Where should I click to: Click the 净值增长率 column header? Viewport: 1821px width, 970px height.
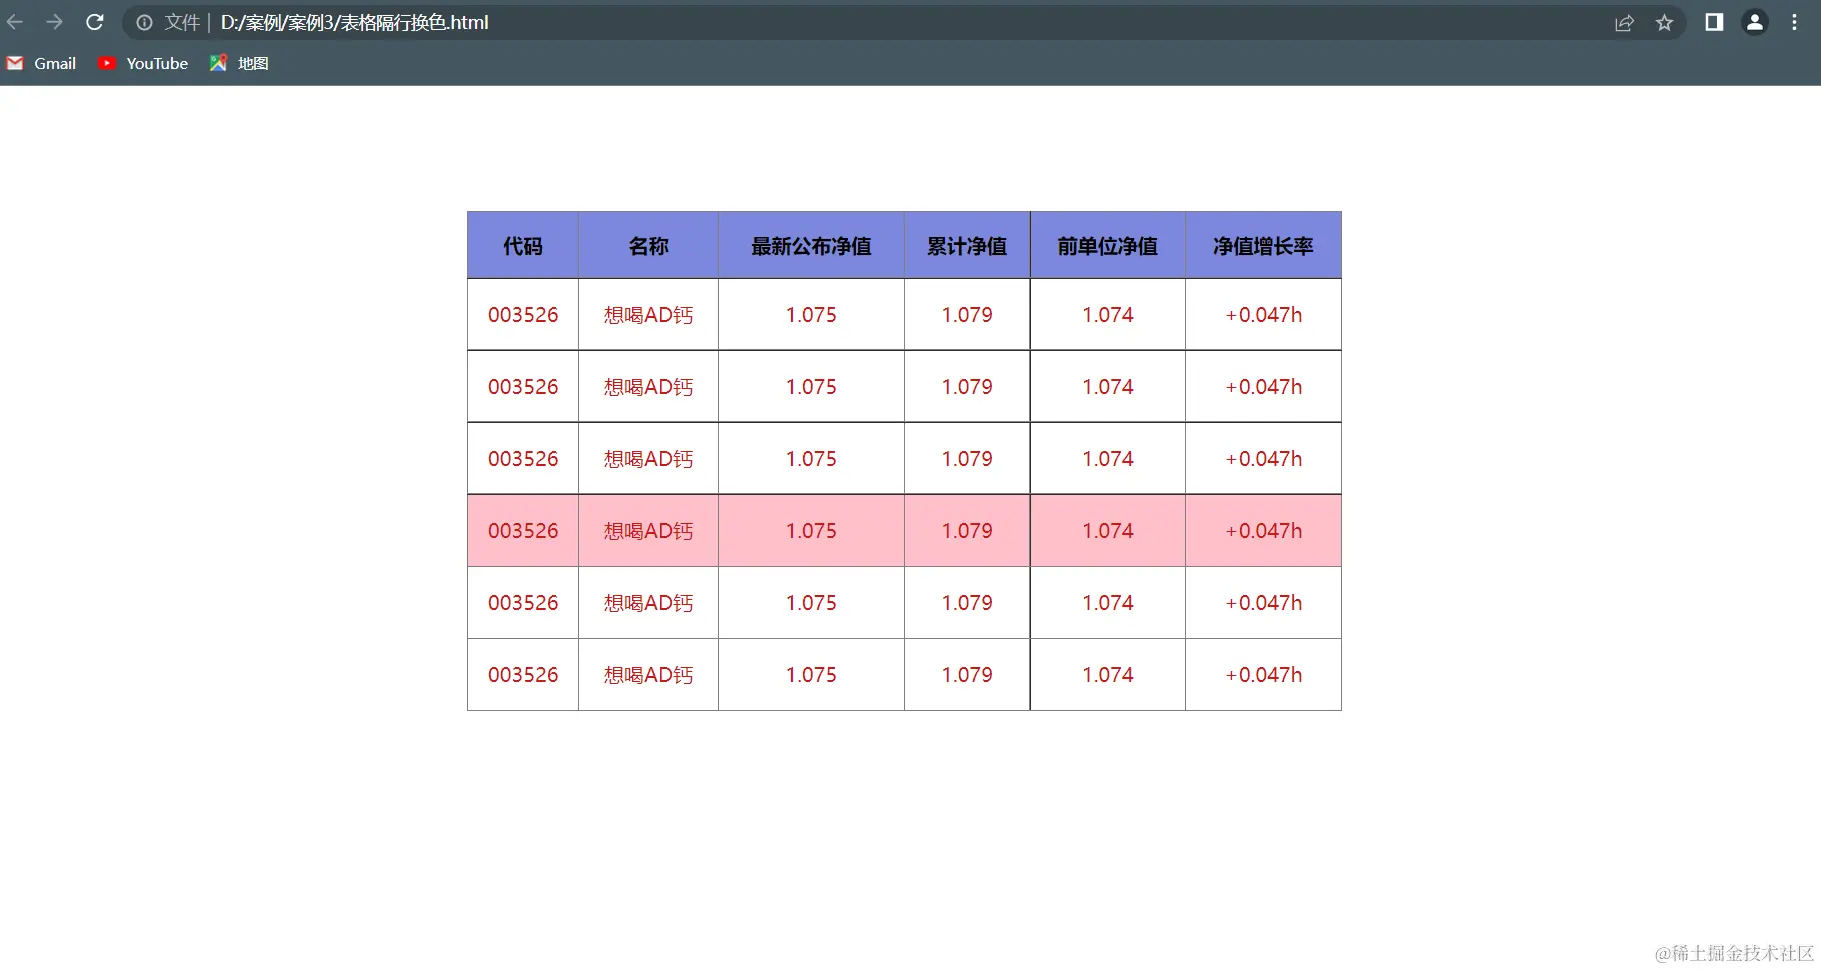[x=1263, y=246]
